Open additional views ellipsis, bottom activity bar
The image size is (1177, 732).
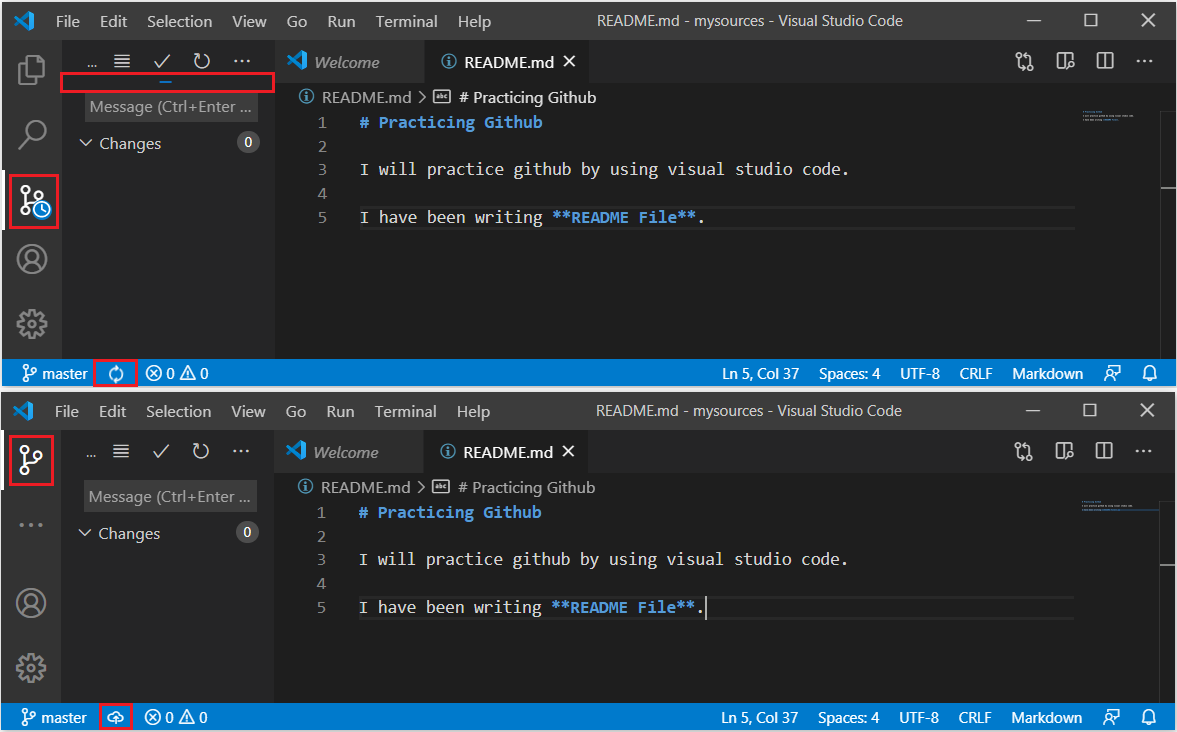click(31, 525)
